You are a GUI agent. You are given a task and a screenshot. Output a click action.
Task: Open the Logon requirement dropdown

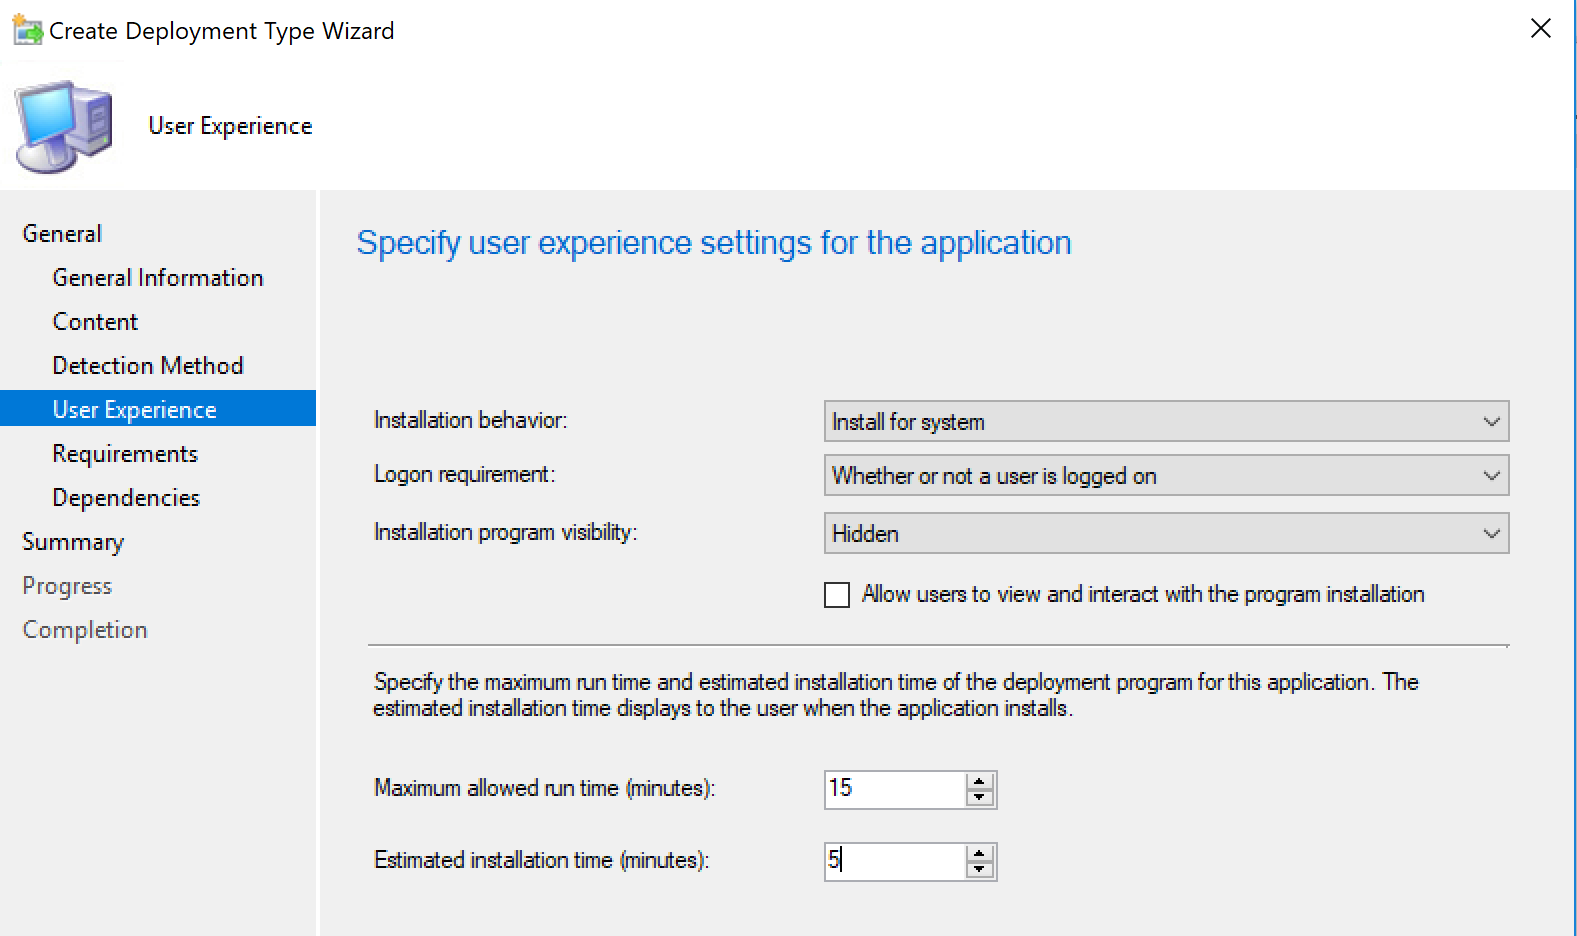[1166, 476]
